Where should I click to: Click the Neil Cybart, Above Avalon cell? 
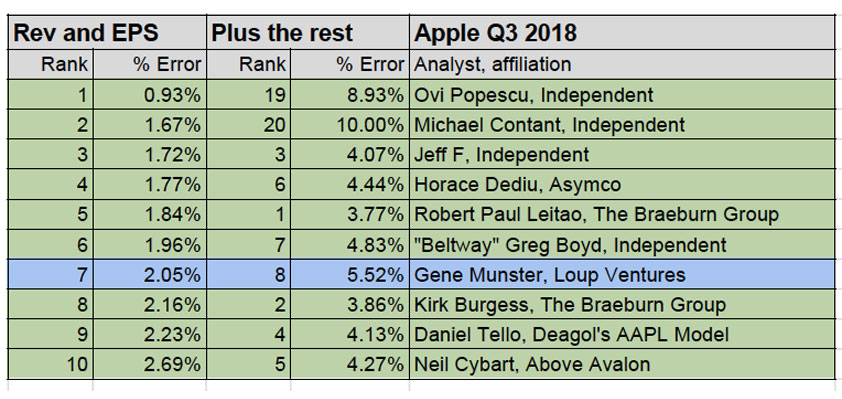tap(623, 365)
